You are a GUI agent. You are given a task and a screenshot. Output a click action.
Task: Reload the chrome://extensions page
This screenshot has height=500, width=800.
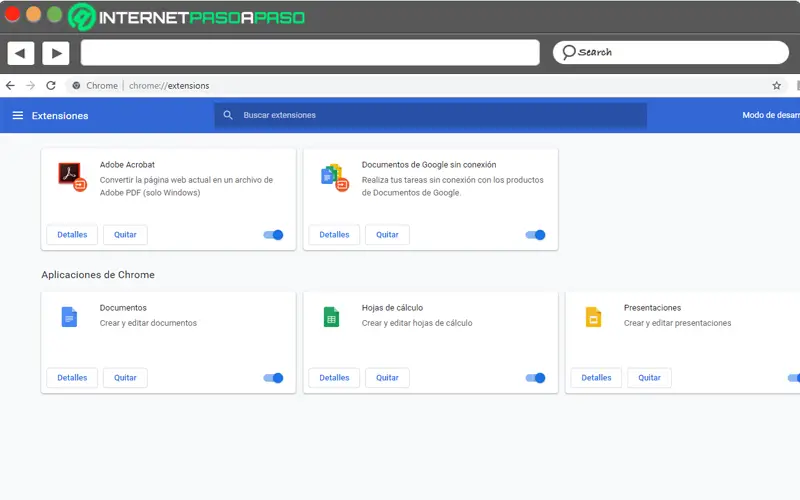[x=51, y=86]
